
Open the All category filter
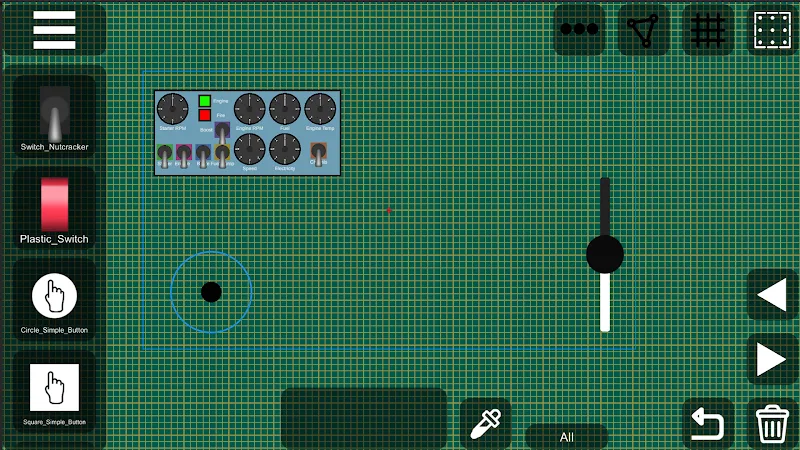pyautogui.click(x=566, y=437)
